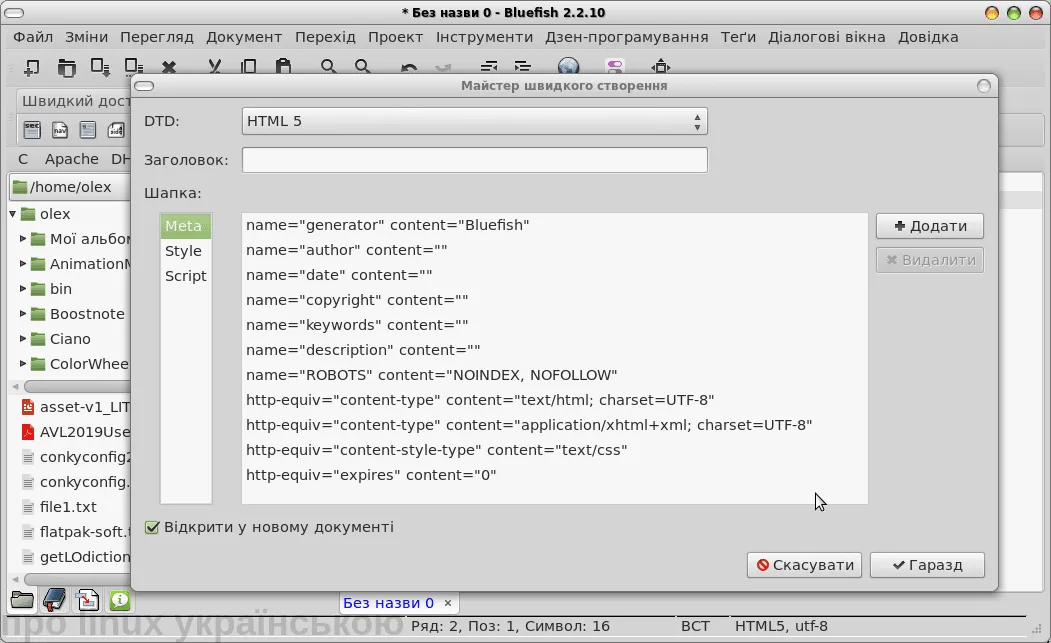
Task: Open the /home/olex path combo box
Action: point(70,187)
